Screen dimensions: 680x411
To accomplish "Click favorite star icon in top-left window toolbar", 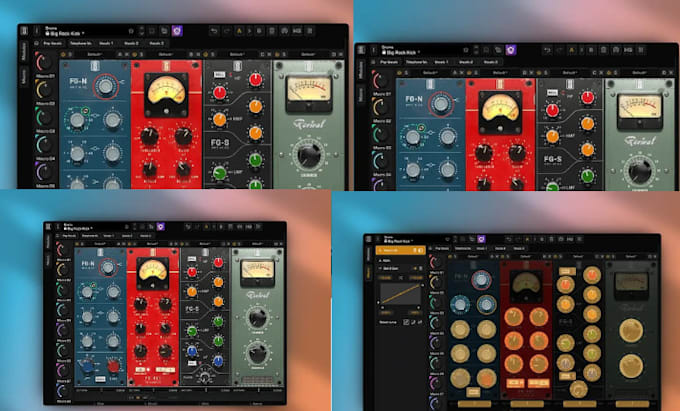I will [131, 31].
